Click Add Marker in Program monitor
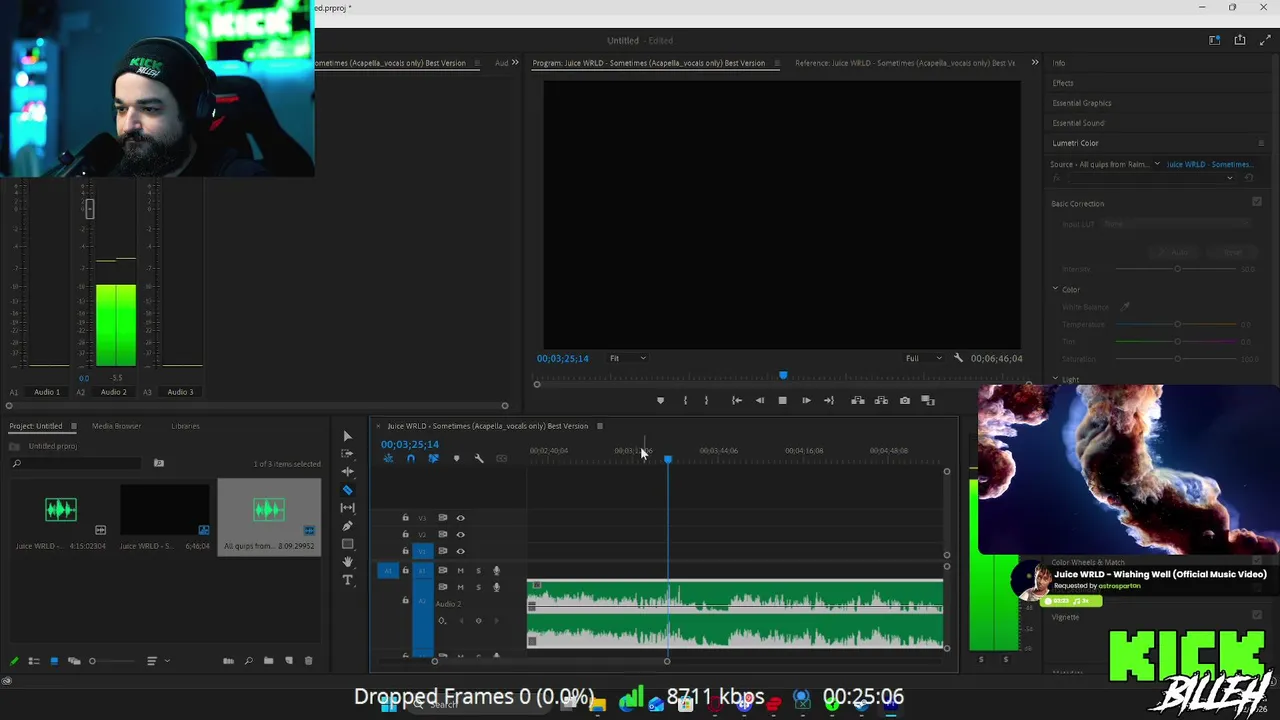The image size is (1280, 720). 660,401
